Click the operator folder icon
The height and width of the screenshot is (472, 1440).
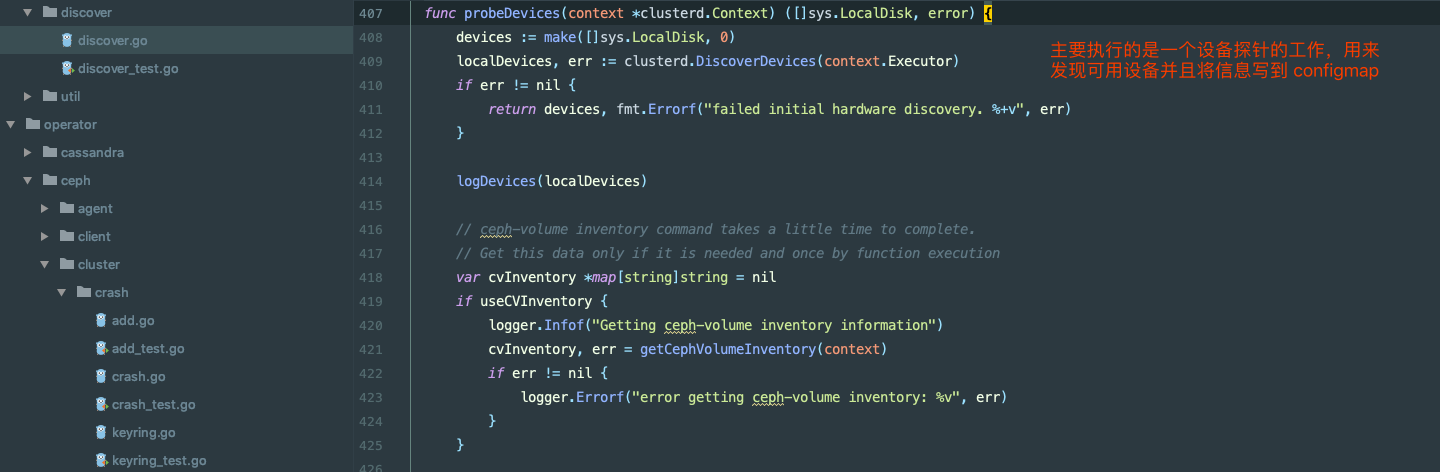point(31,125)
